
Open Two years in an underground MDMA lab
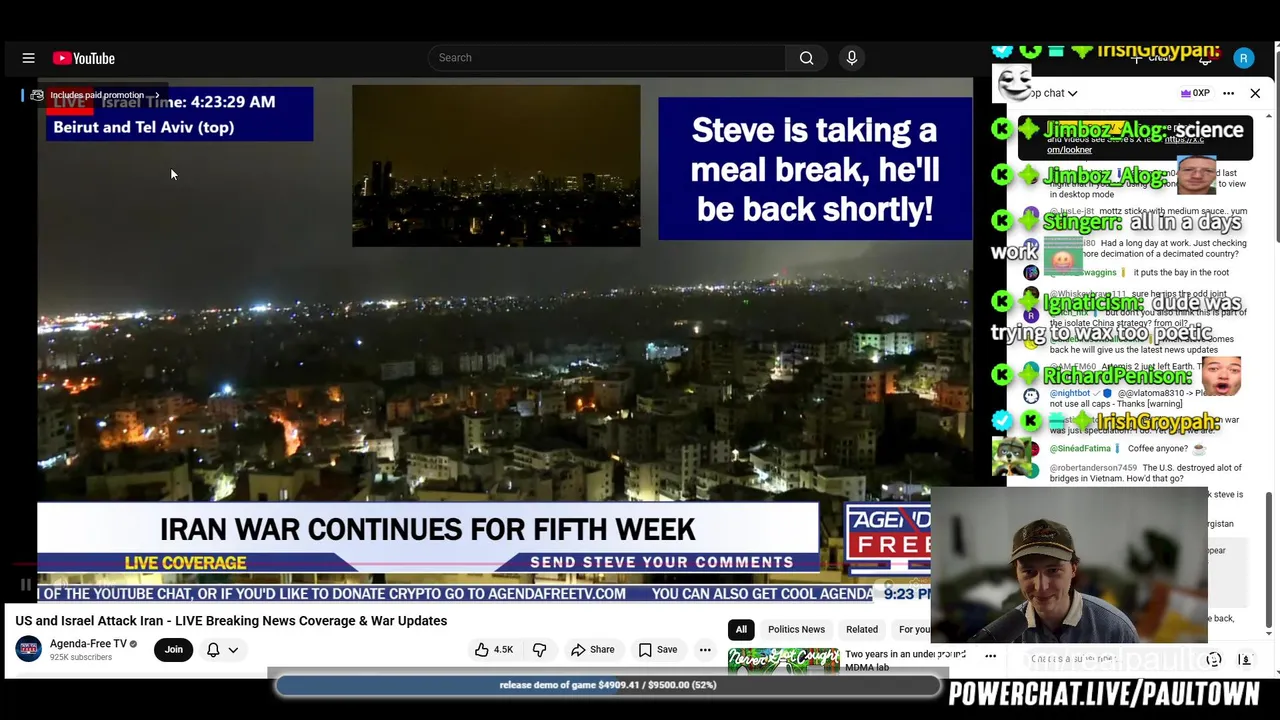[x=905, y=660]
